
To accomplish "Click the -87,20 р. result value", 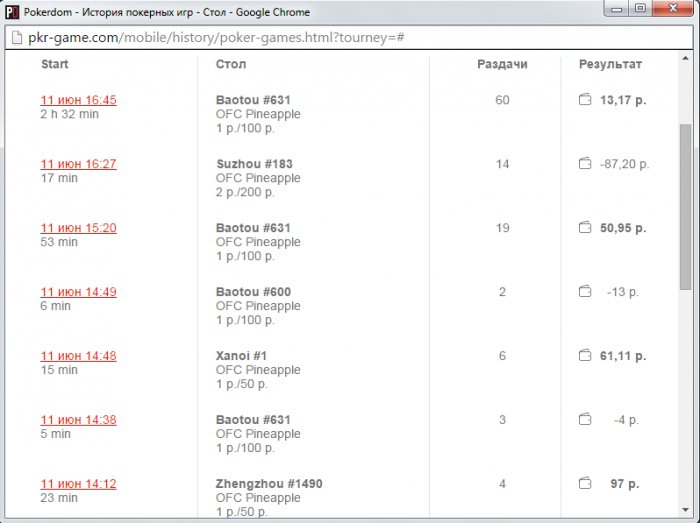I will [x=625, y=164].
